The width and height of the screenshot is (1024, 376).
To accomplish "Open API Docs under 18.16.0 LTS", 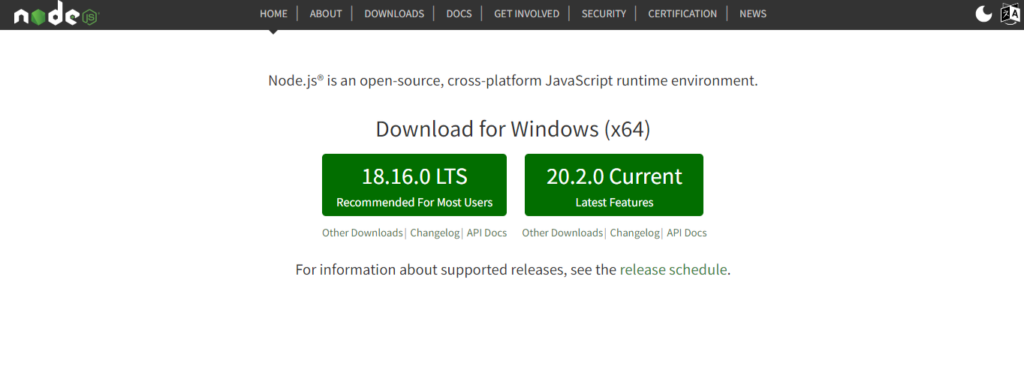I will (487, 233).
